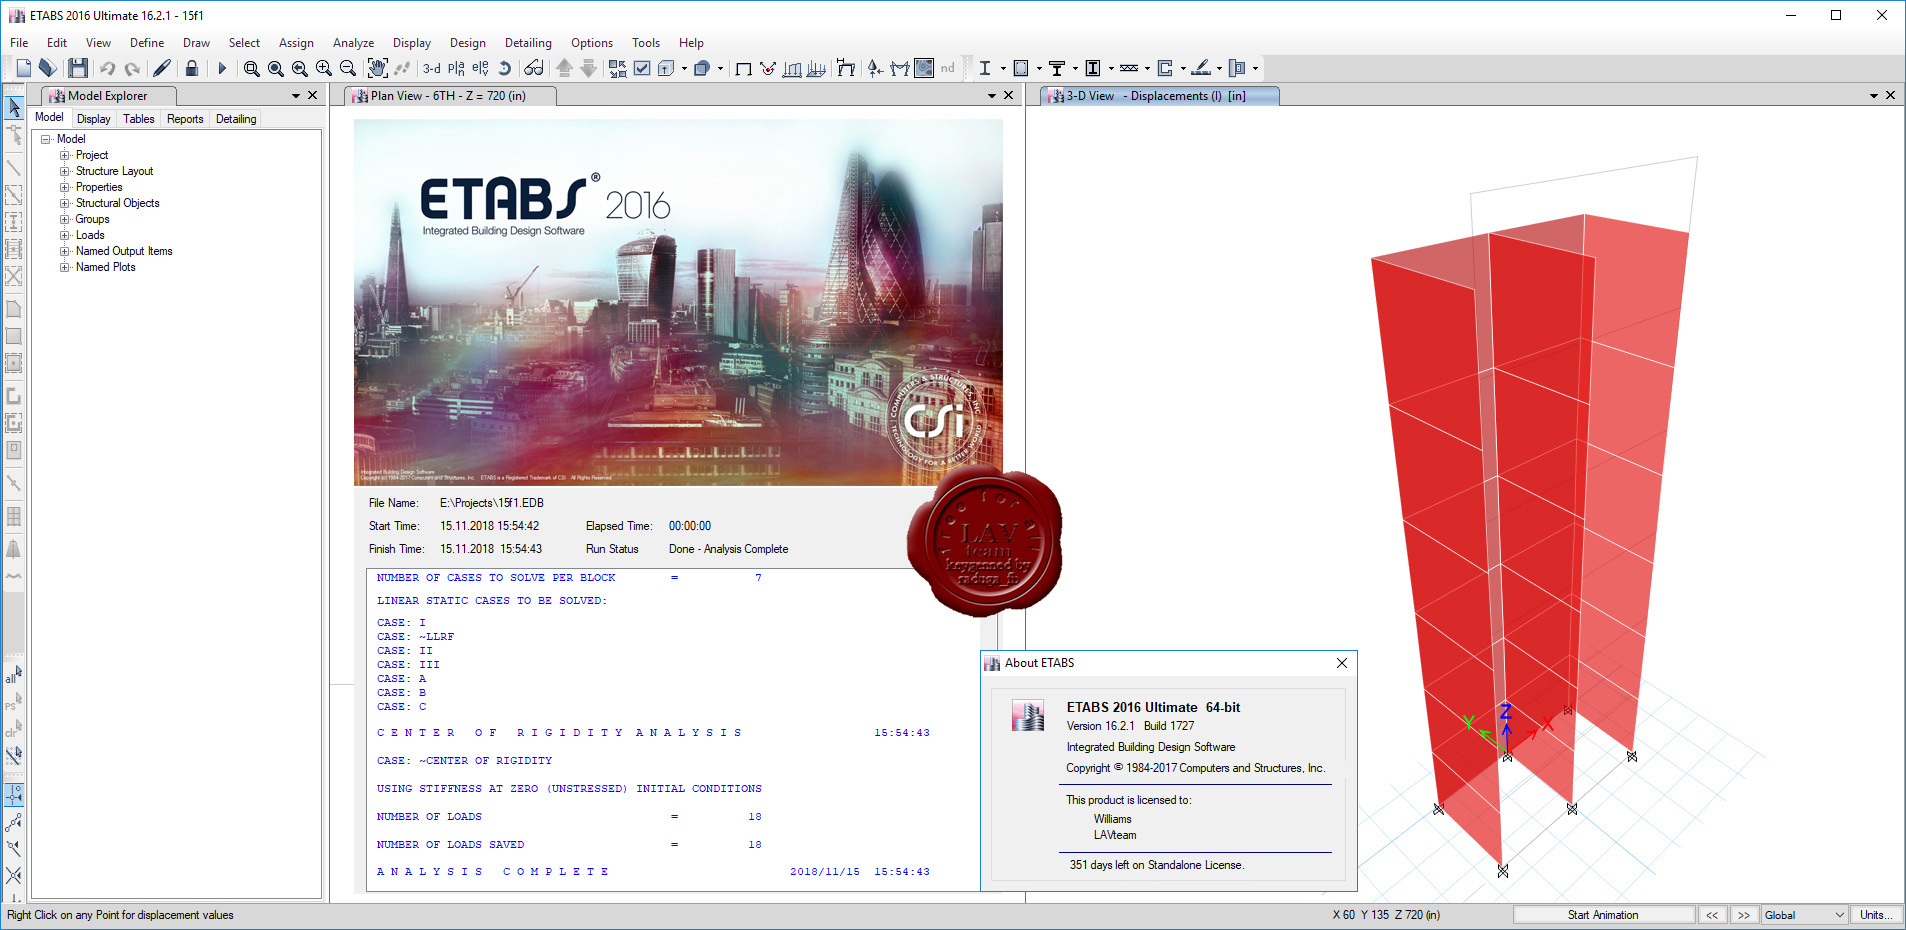Open the concrete frame design dropdown arrow
The width and height of the screenshot is (1906, 930).
[x=1039, y=69]
